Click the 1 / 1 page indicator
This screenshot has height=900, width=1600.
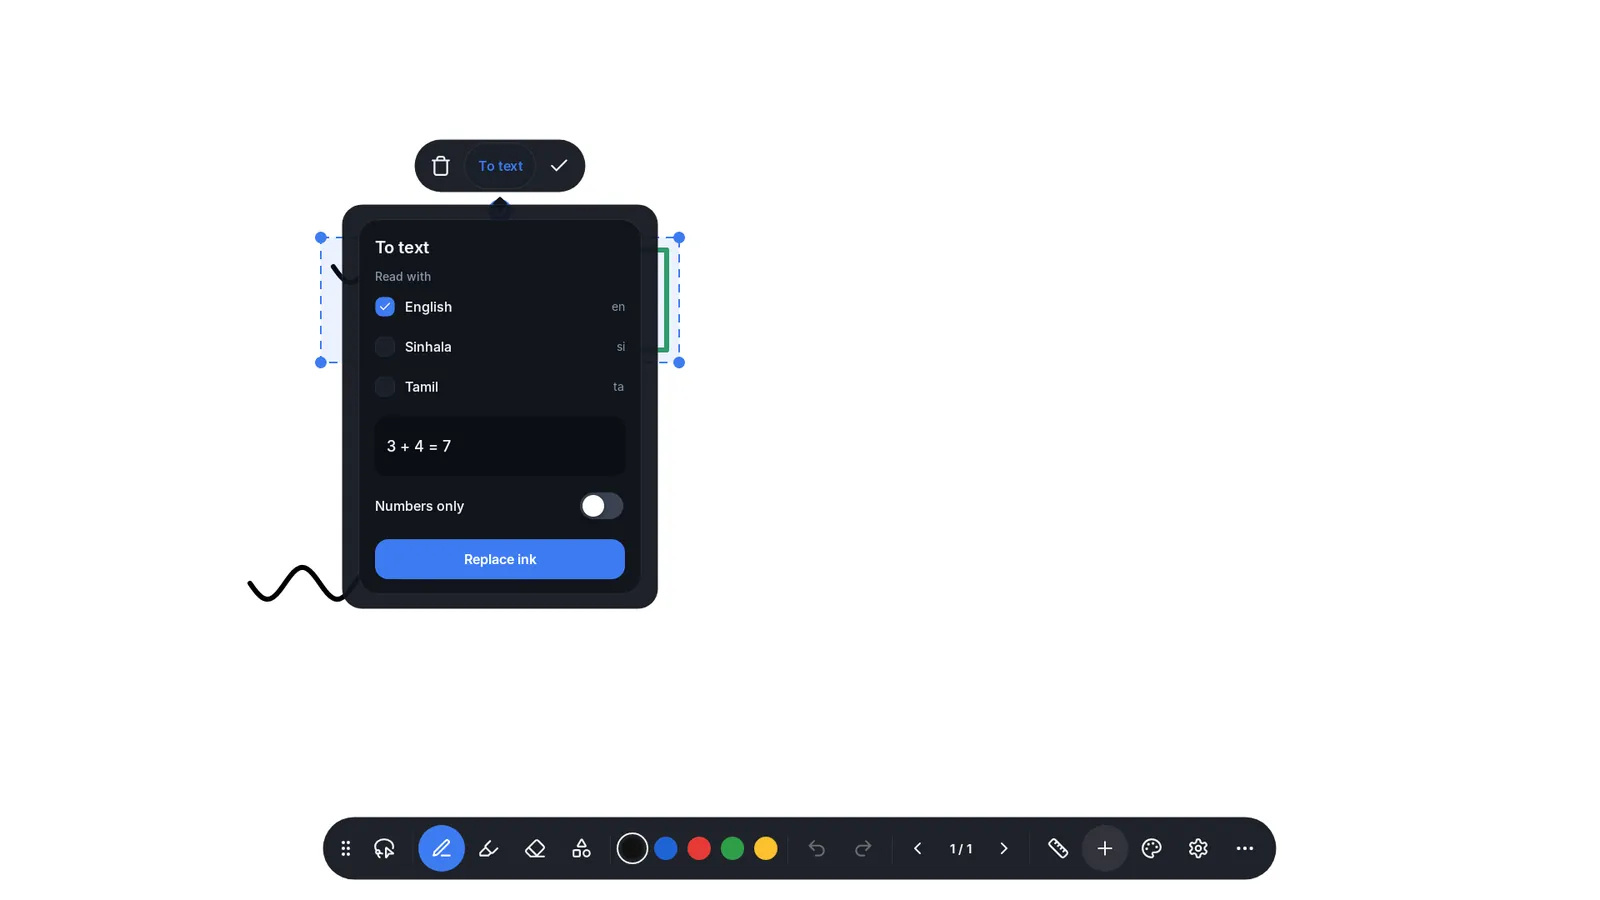click(x=961, y=849)
